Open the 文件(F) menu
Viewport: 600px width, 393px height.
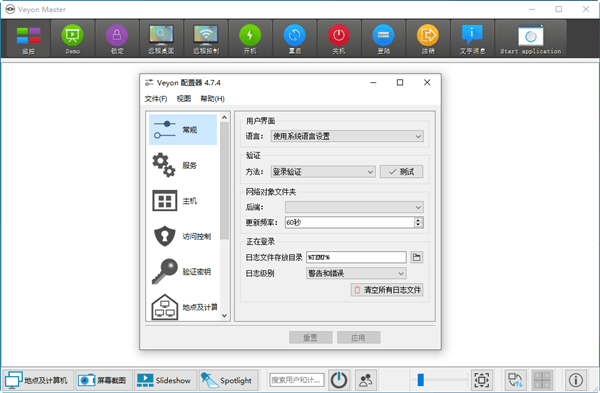click(x=156, y=99)
